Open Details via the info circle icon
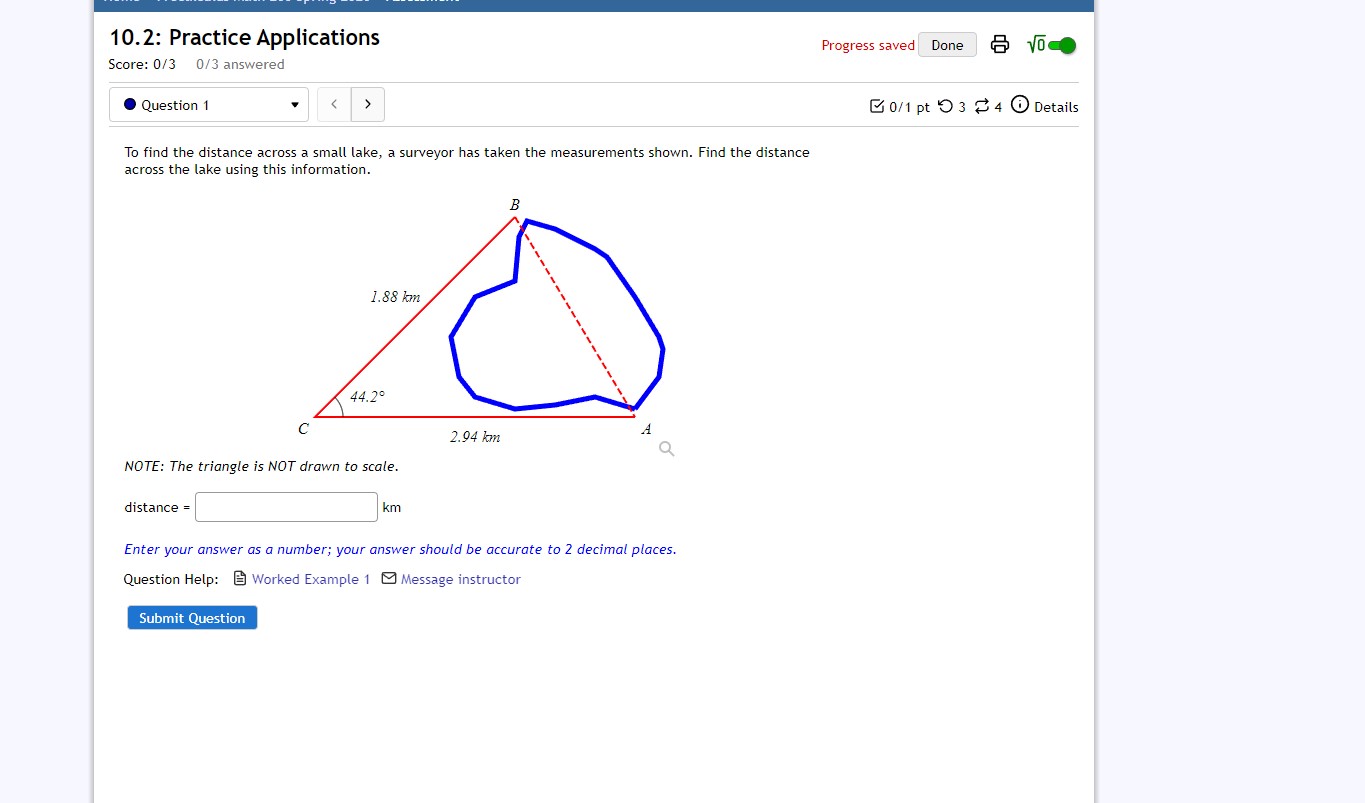The width and height of the screenshot is (1365, 803). (1019, 104)
